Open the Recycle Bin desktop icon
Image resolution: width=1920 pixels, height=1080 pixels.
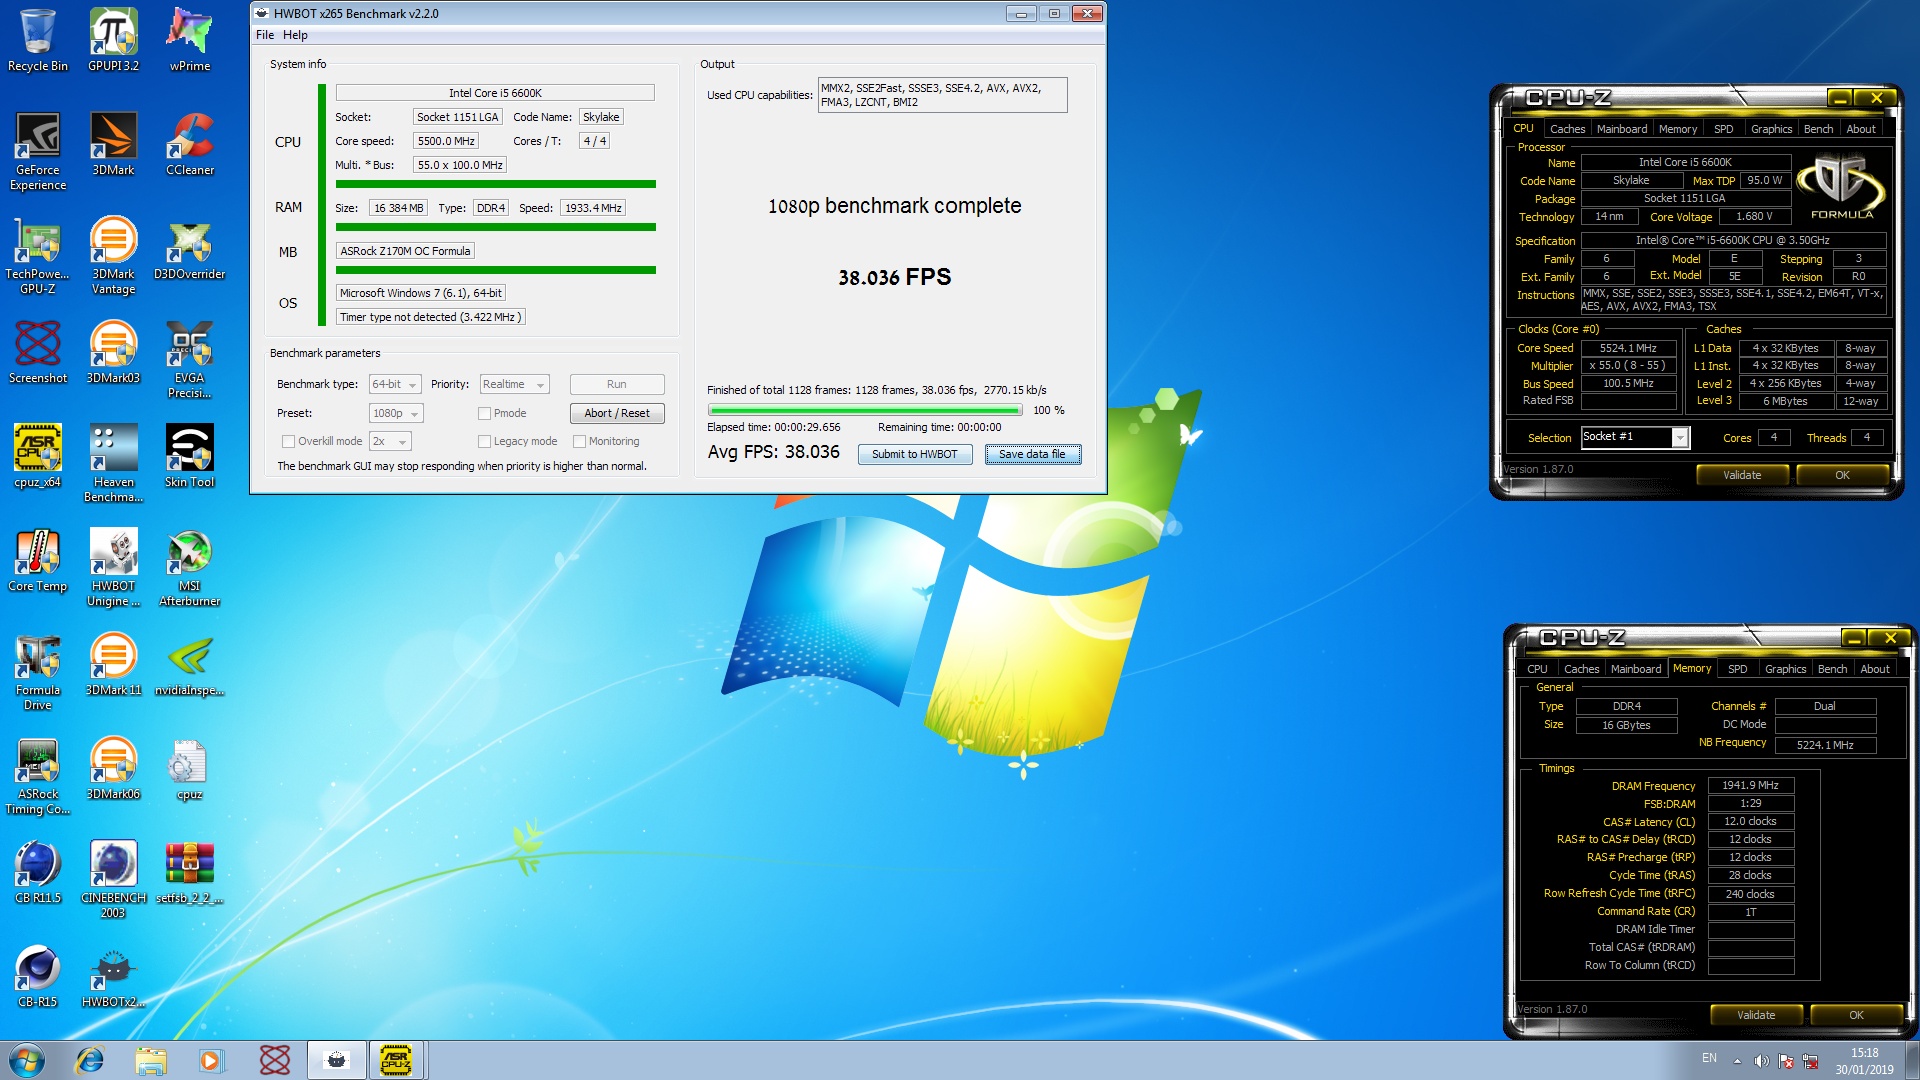(38, 40)
